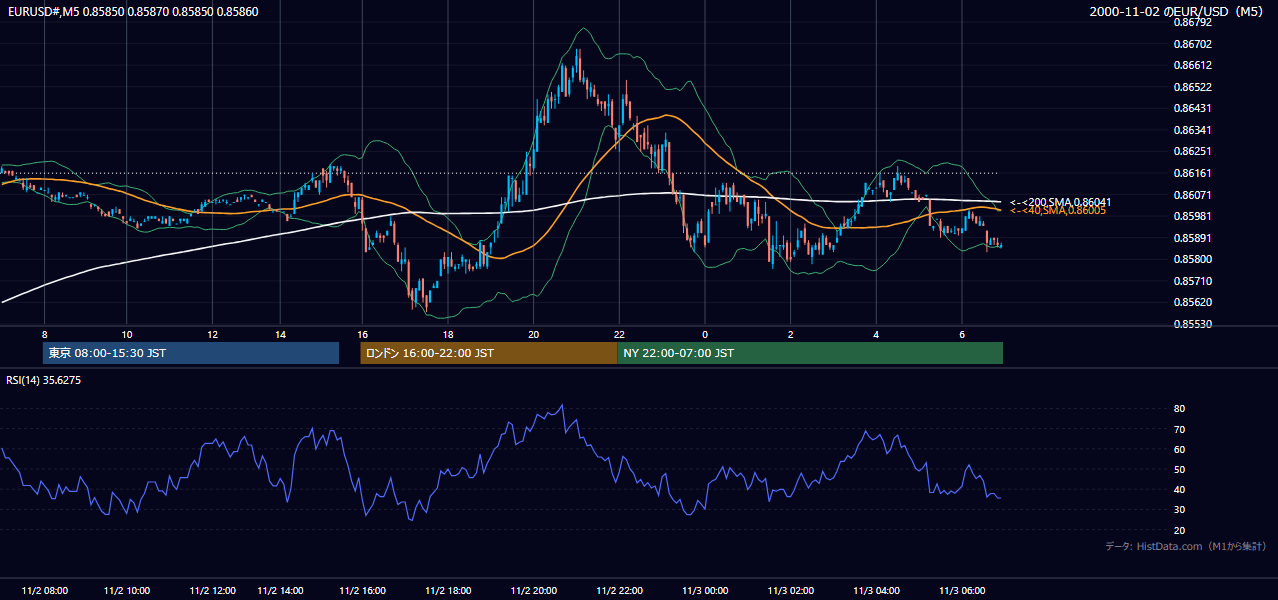Click the RSI scale level 50

(1179, 469)
